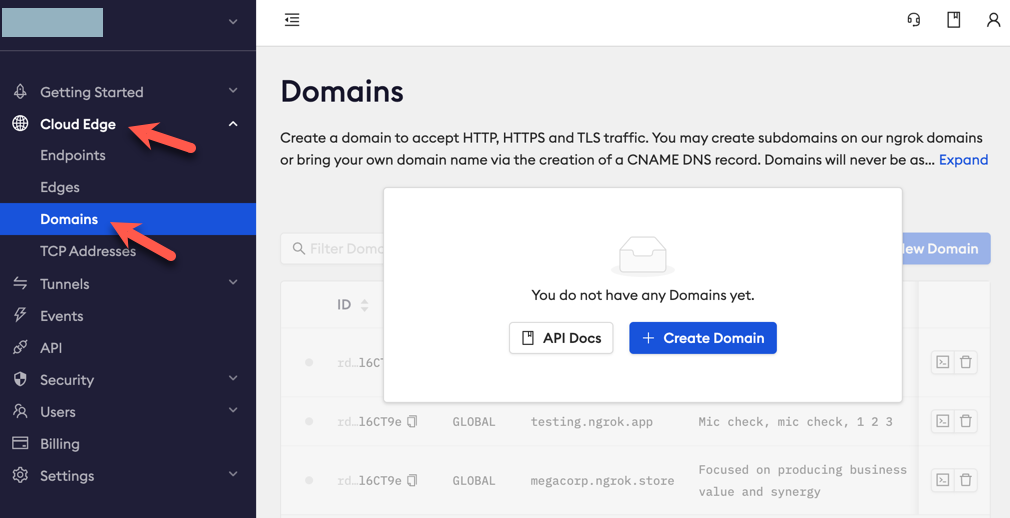Click the terminal icon in first row

(943, 362)
